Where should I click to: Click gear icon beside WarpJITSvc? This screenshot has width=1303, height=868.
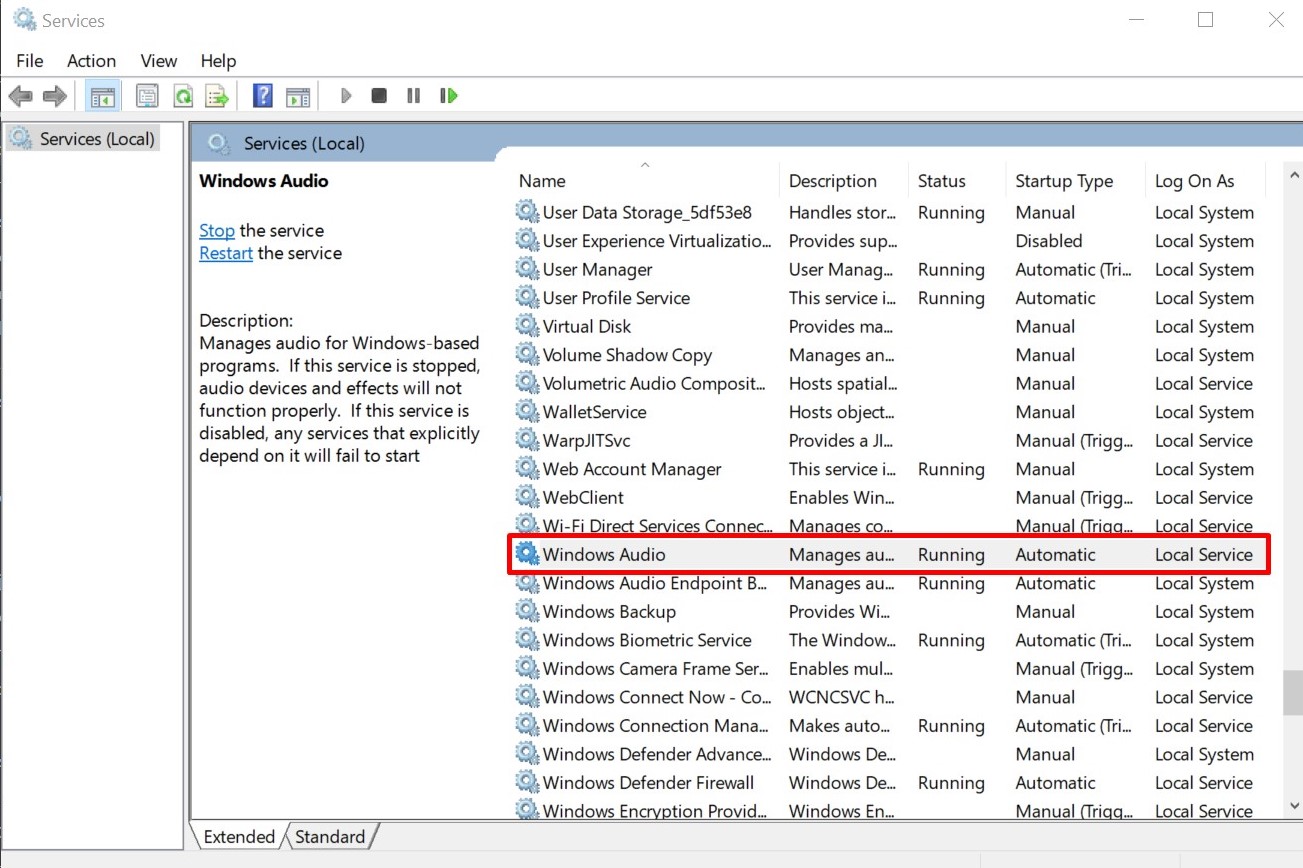[527, 440]
